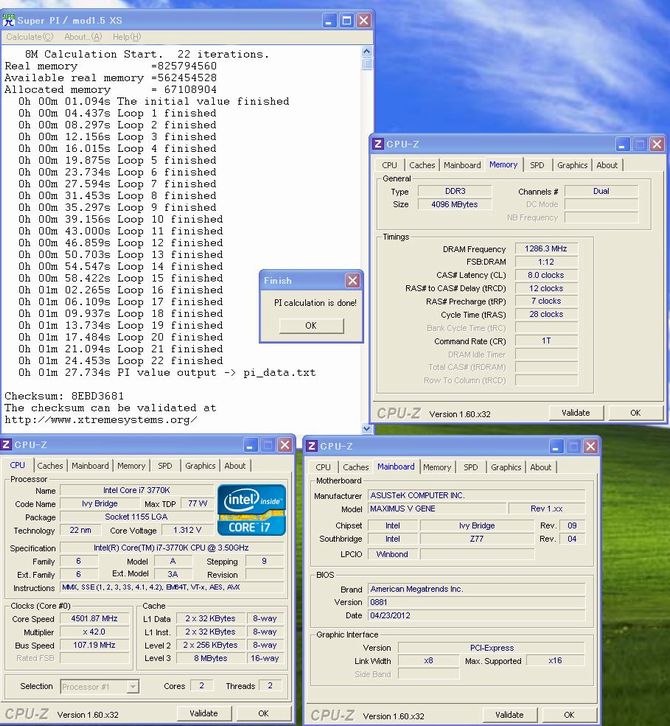Select Graphics tab in CPU window

(x=200, y=466)
